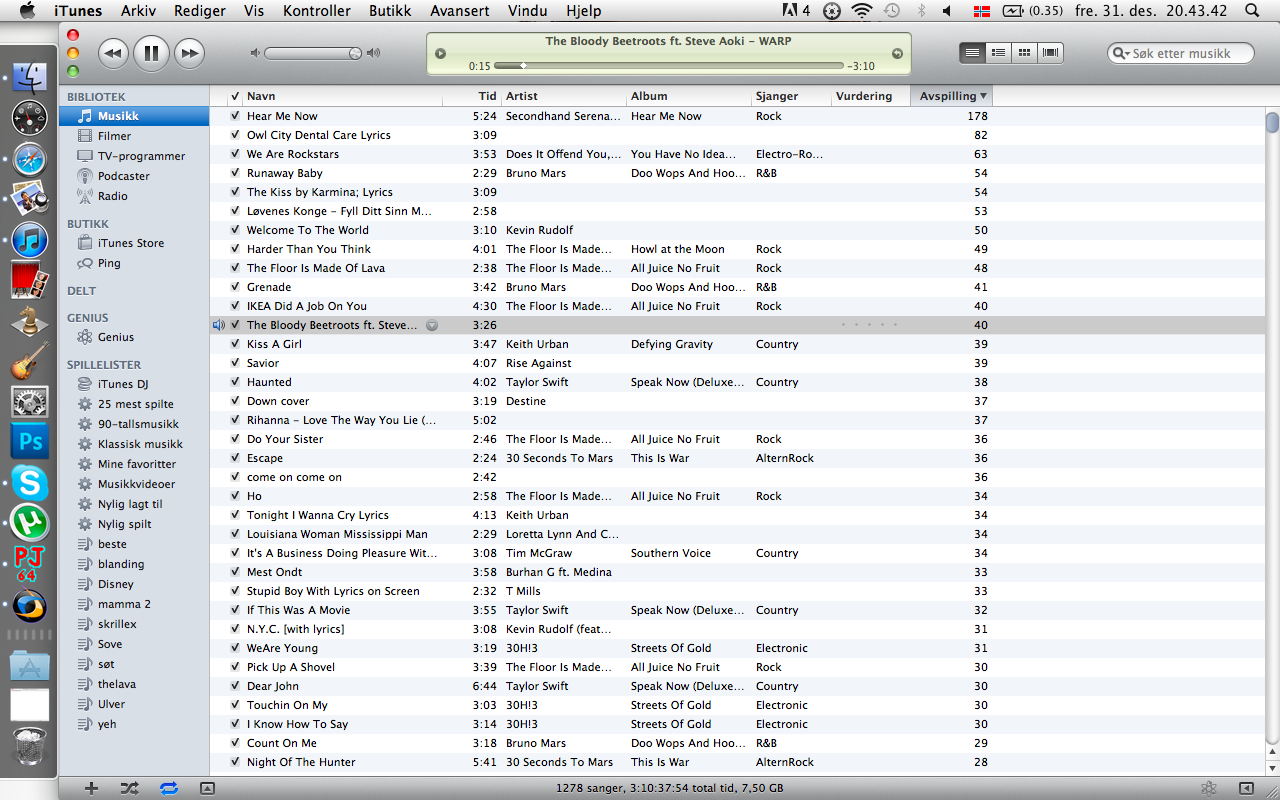The image size is (1280, 800).
Task: Pause the currently playing track
Action: 151,53
